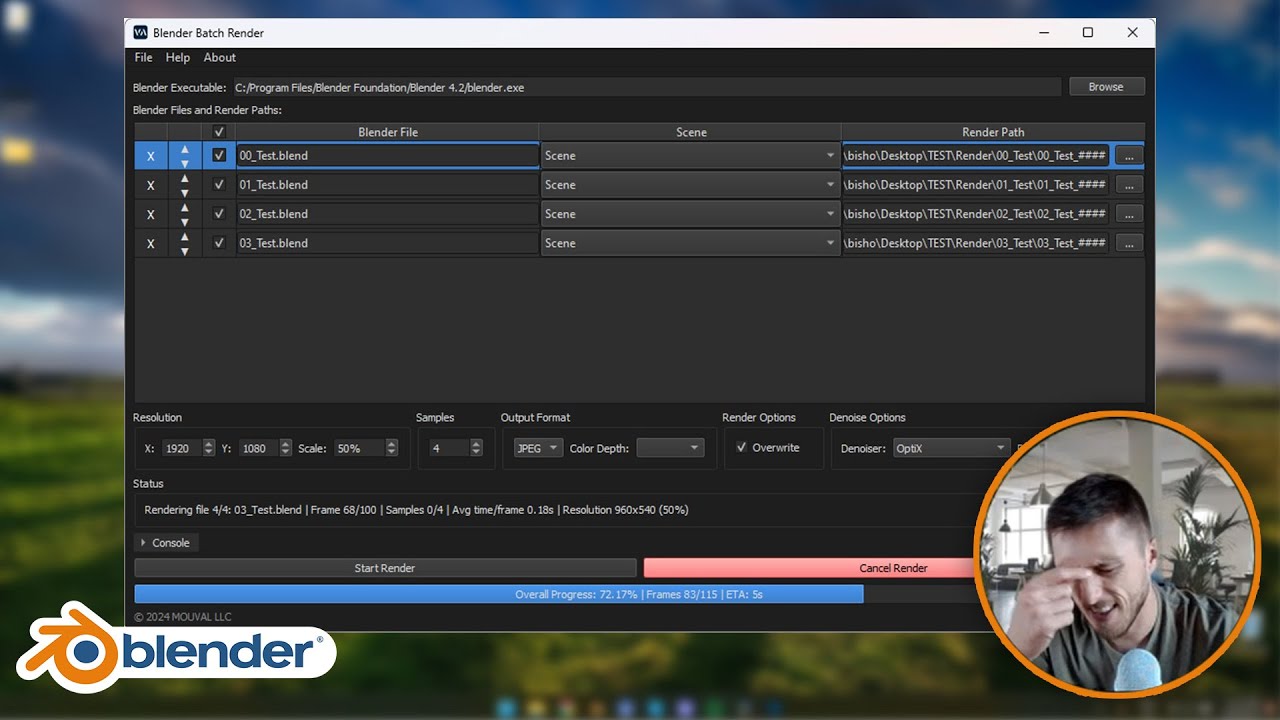1280x720 pixels.
Task: Uncheck the 01_Test.blend row checkbox
Action: point(219,184)
